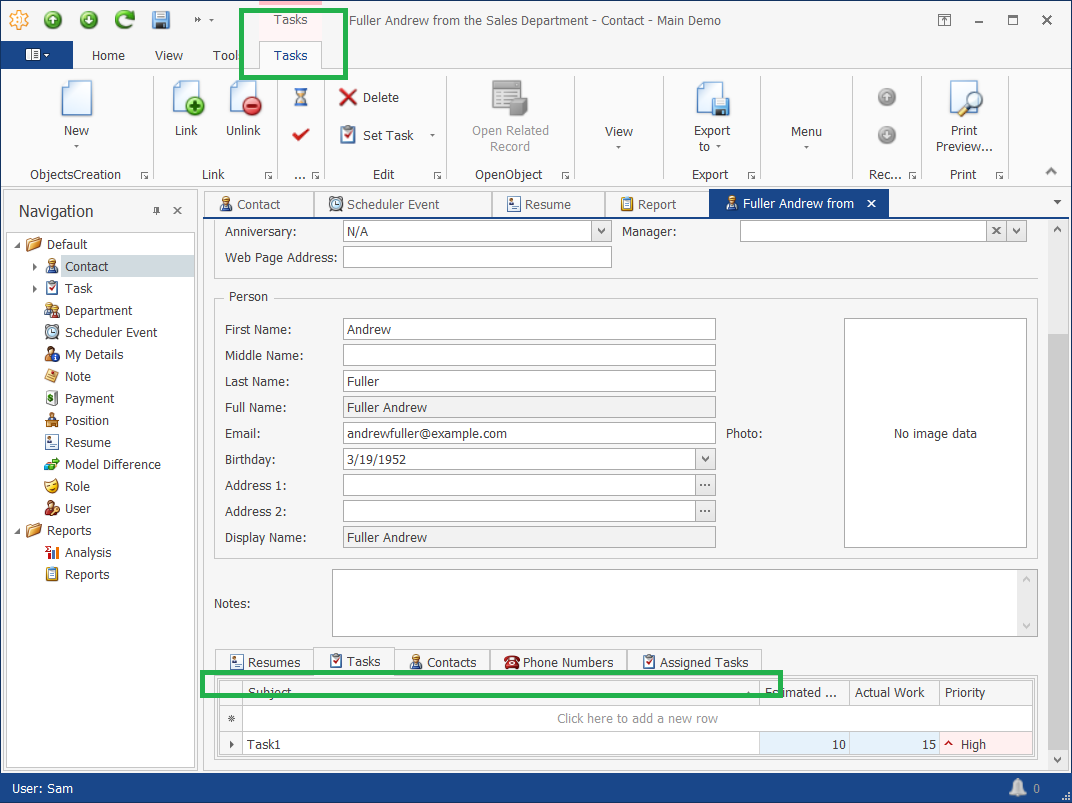
Task: Click the refresh icon in the quick access toolbar
Action: point(123,20)
